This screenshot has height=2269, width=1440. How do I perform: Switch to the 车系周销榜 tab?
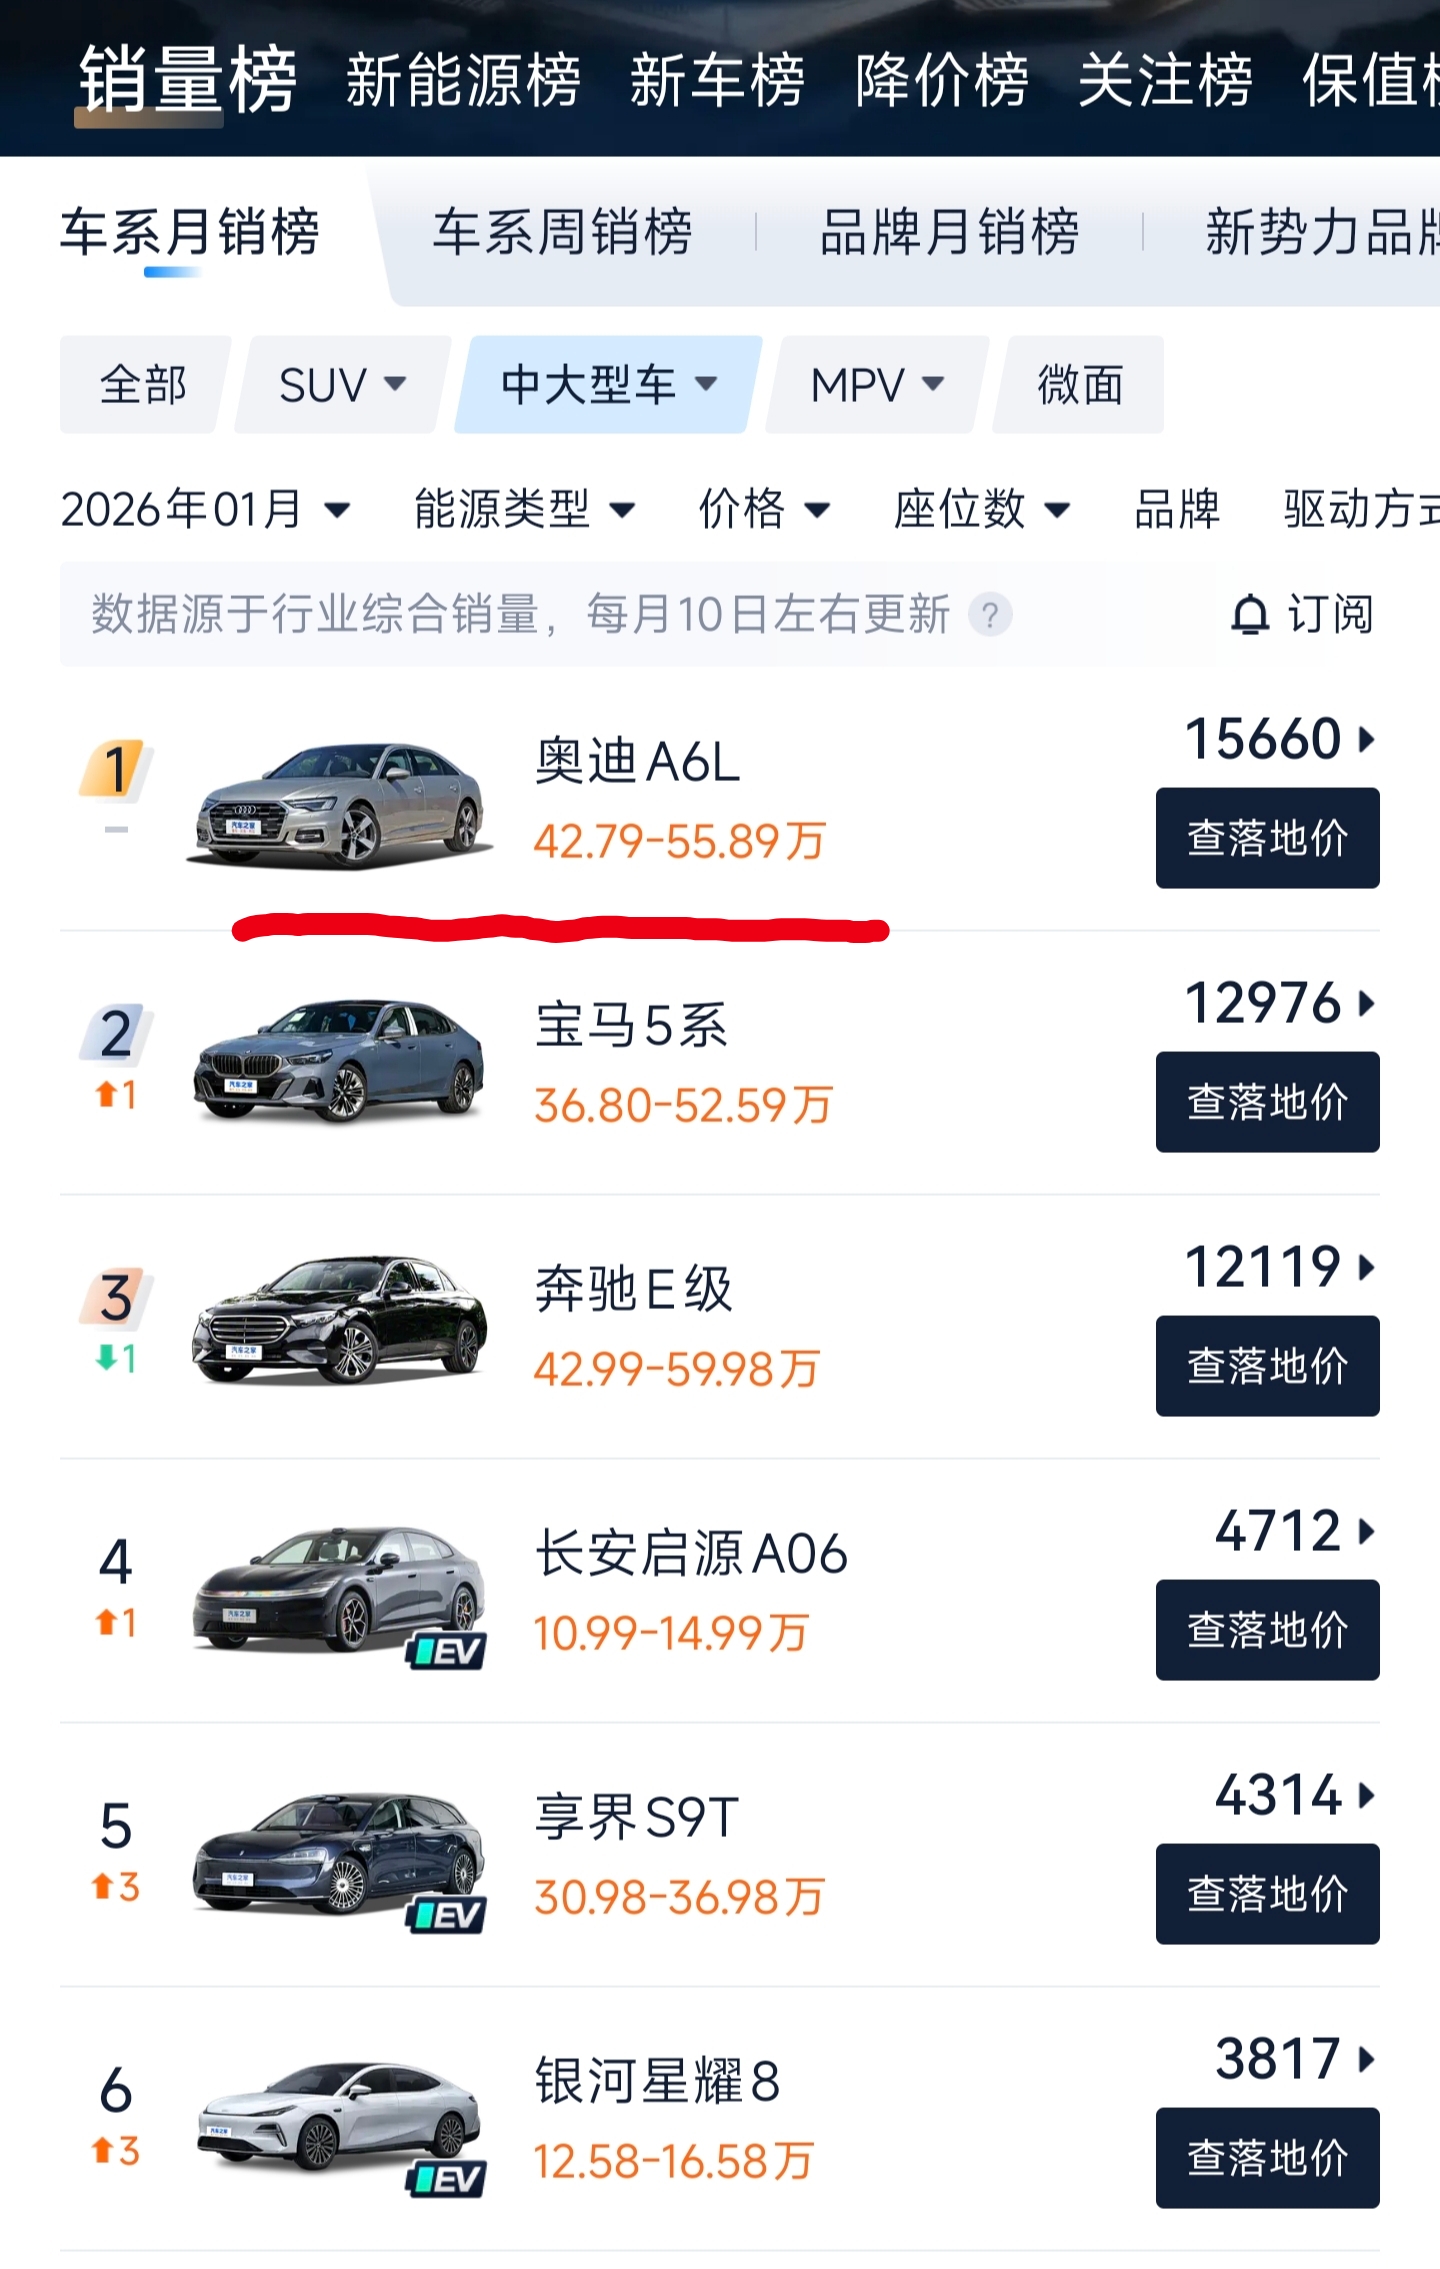(x=562, y=232)
